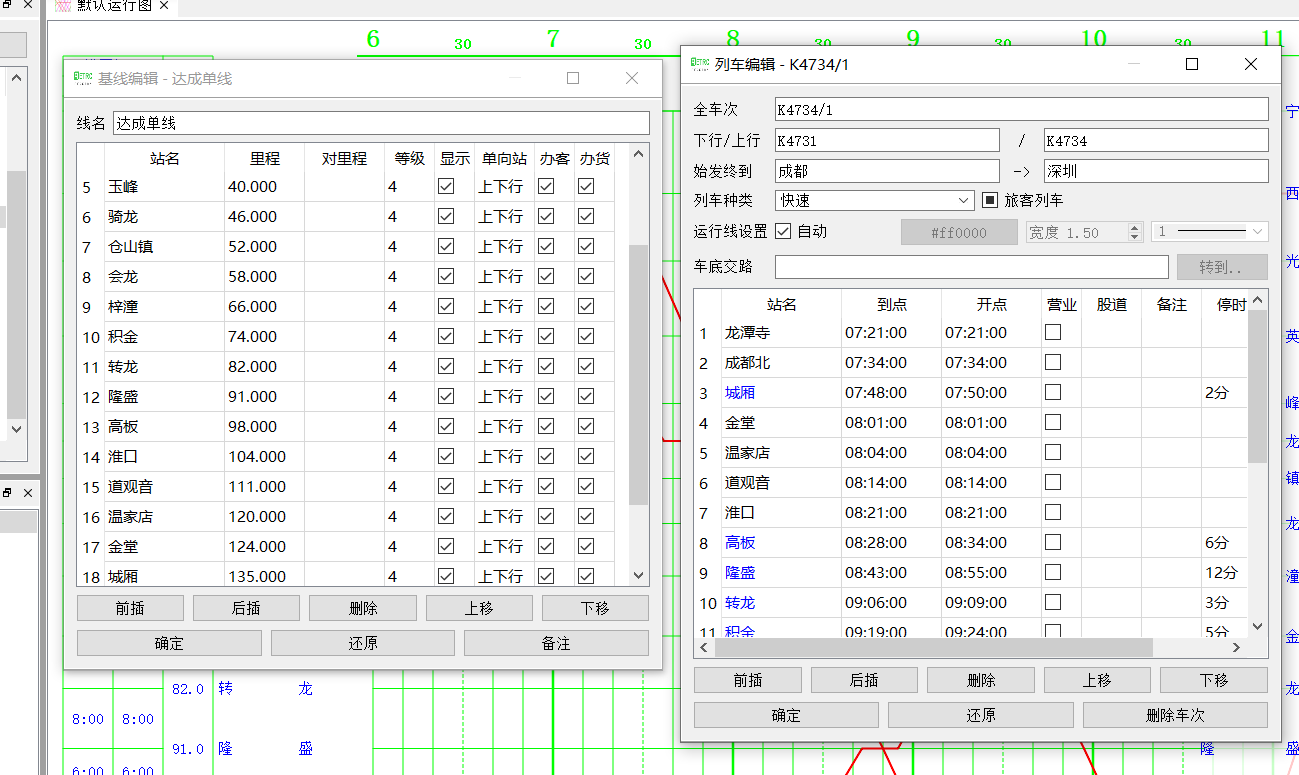Close the left bottom dock panel
This screenshot has height=775, width=1299.
coord(27,493)
